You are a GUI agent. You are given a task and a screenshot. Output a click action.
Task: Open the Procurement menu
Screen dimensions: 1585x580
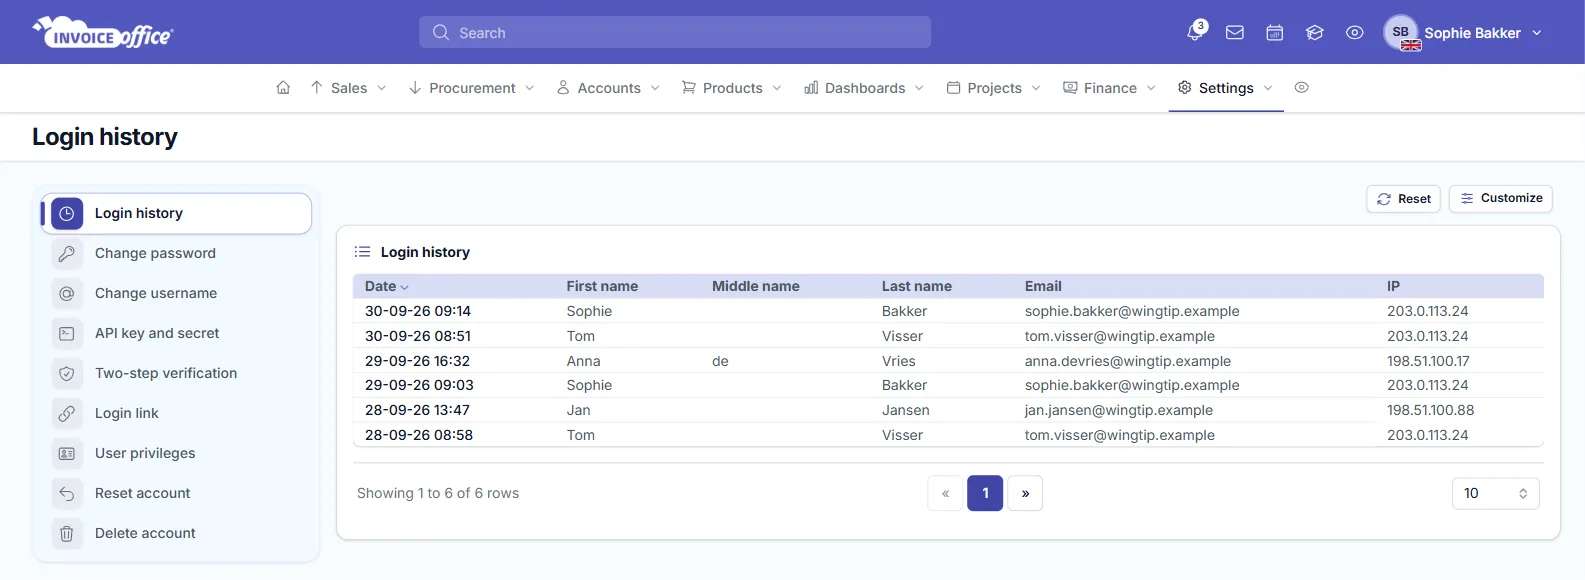471,88
